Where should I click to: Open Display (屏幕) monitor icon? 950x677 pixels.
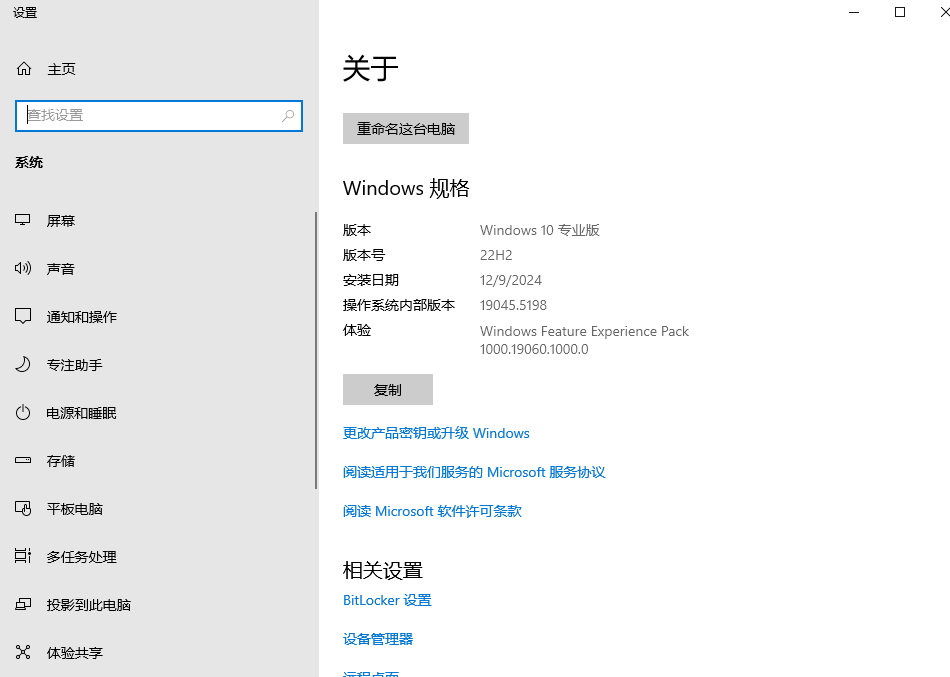point(24,221)
